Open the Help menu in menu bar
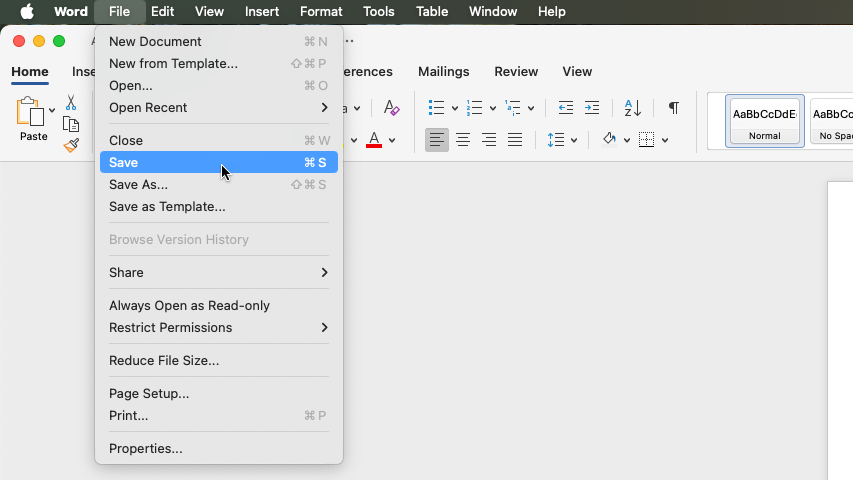The width and height of the screenshot is (853, 480). [552, 11]
